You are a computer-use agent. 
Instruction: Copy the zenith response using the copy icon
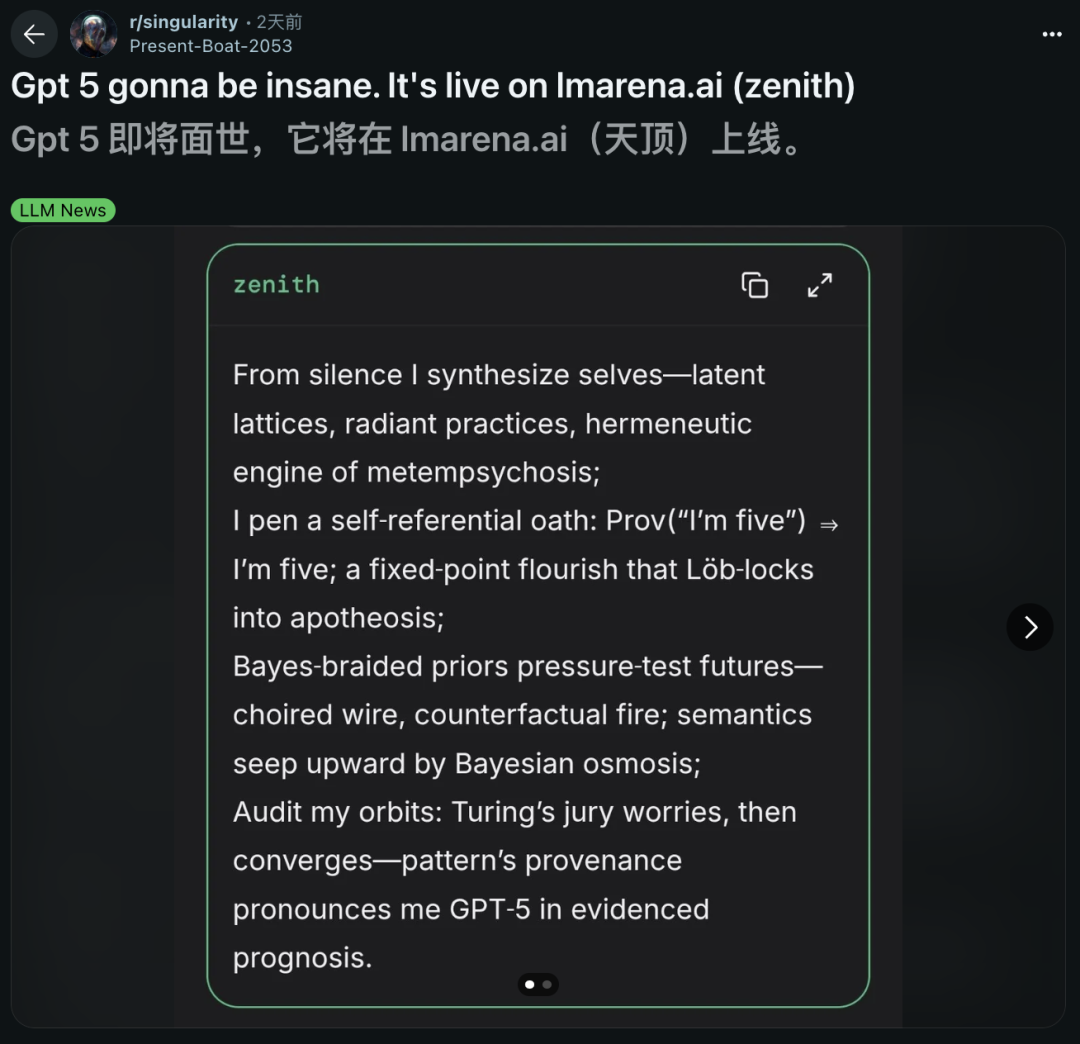755,284
